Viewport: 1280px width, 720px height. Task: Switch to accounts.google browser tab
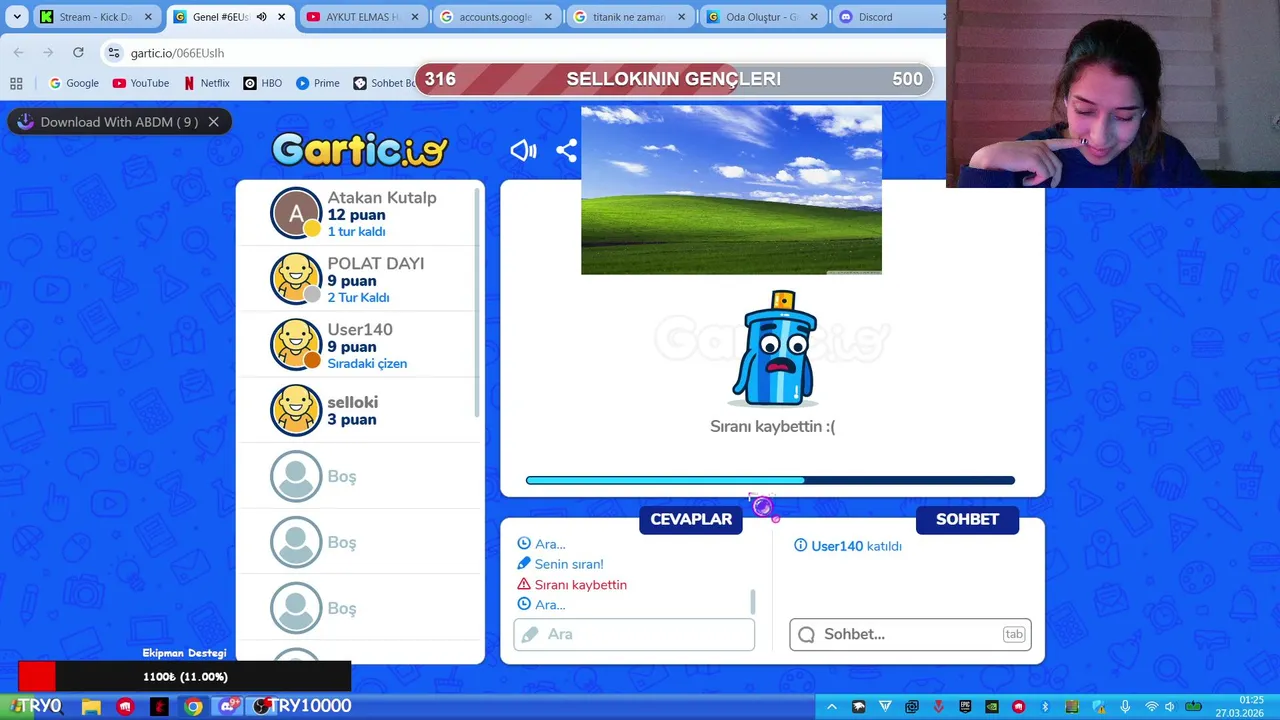[x=496, y=17]
